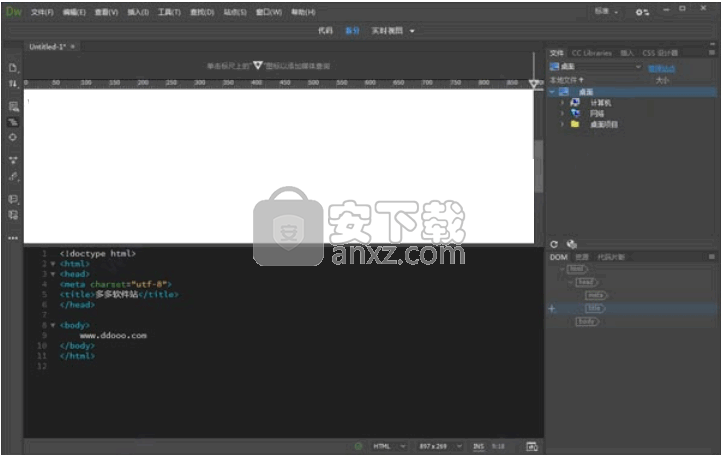The height and width of the screenshot is (455, 722).
Task: Open the 标准 workspace switcher dropdown
Action: (606, 12)
